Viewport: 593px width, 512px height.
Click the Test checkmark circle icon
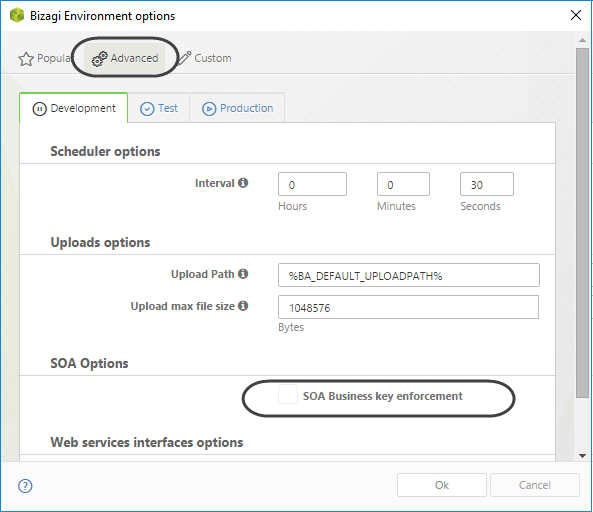(x=147, y=109)
